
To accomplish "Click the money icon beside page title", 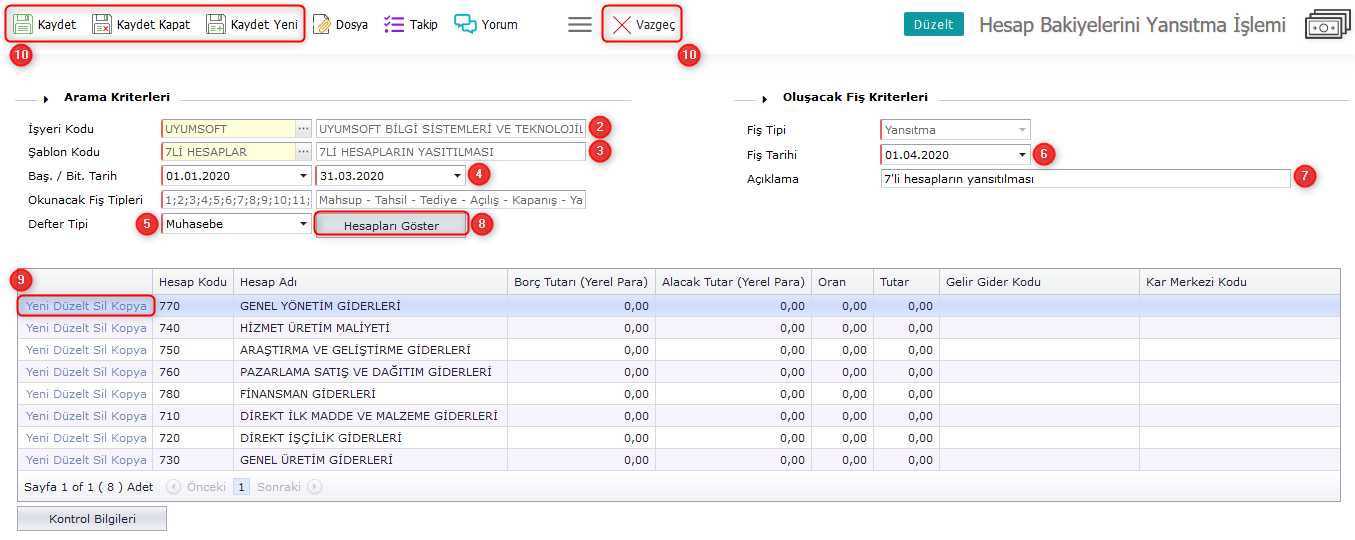I will 1327,26.
